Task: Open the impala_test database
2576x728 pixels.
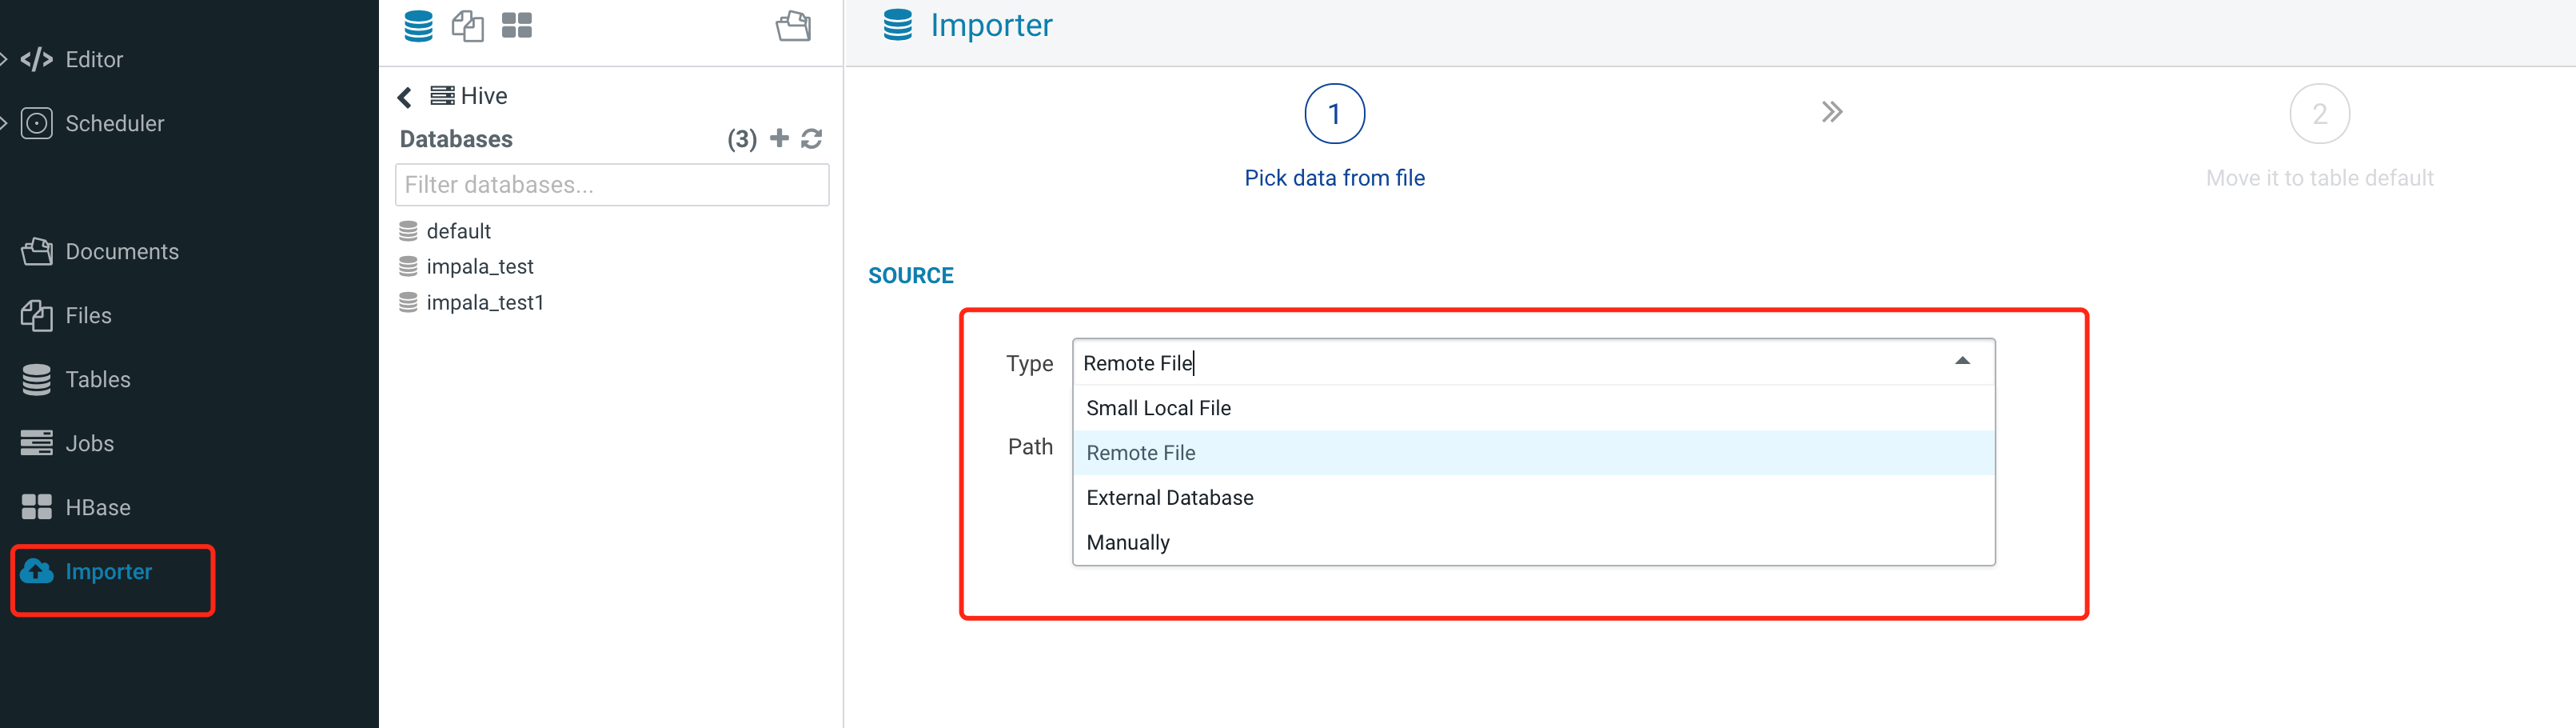Action: [x=479, y=267]
